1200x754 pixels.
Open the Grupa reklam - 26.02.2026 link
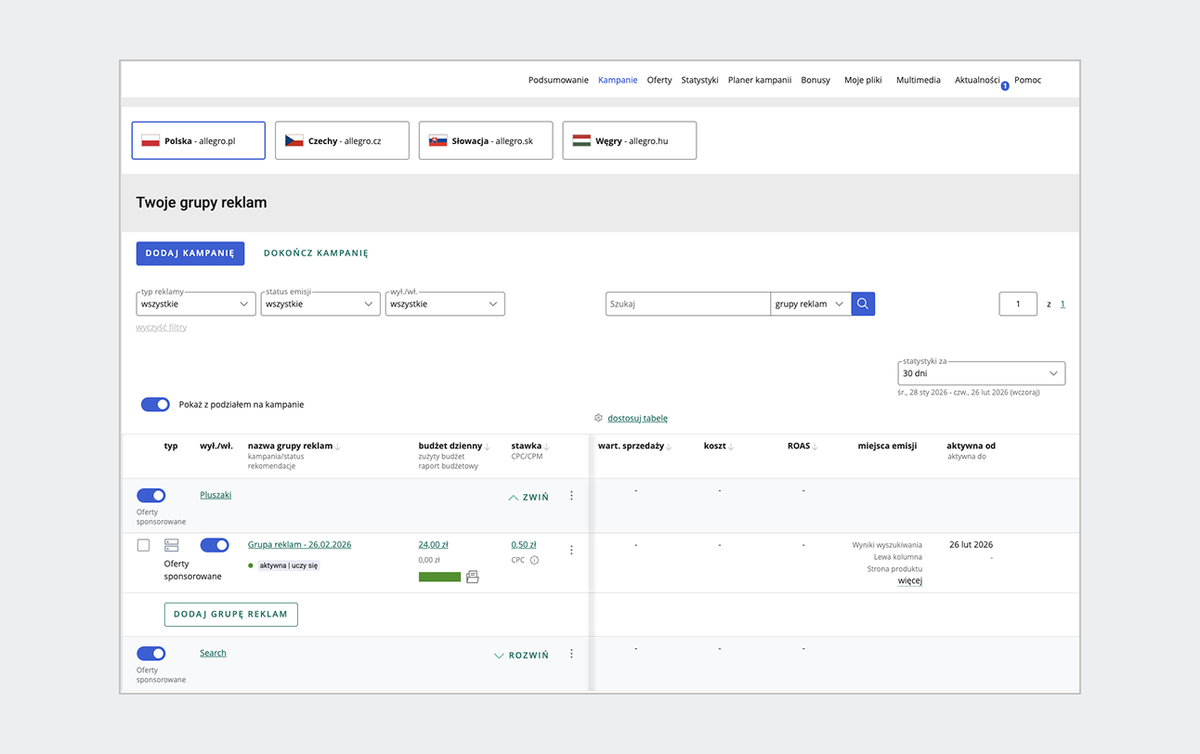tap(299, 545)
